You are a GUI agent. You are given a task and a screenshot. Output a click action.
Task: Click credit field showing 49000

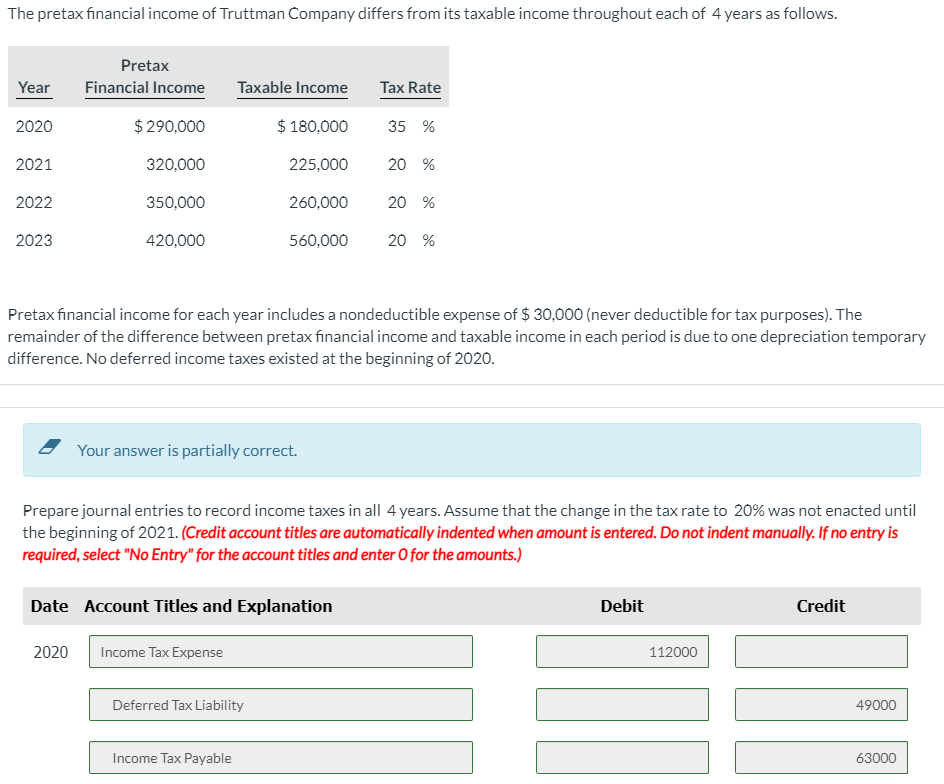point(821,705)
